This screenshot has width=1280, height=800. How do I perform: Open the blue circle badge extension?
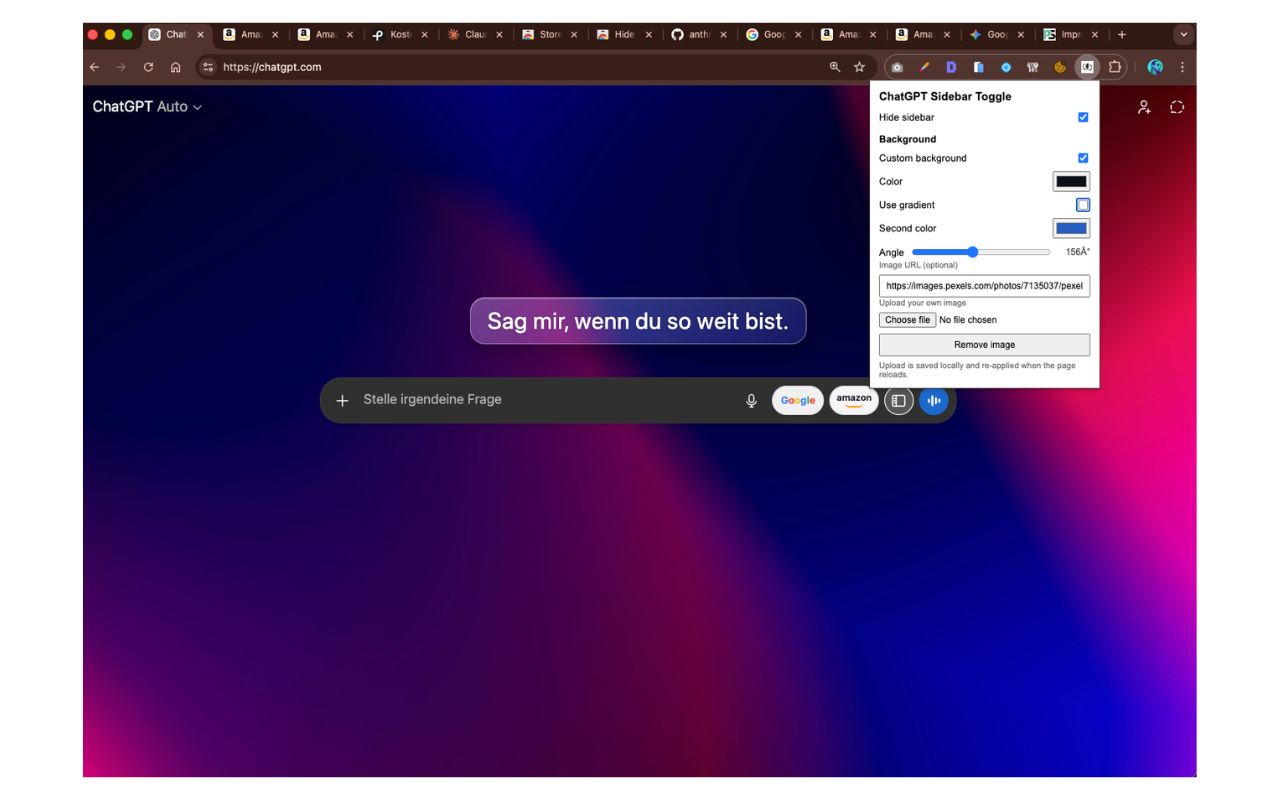click(1005, 67)
